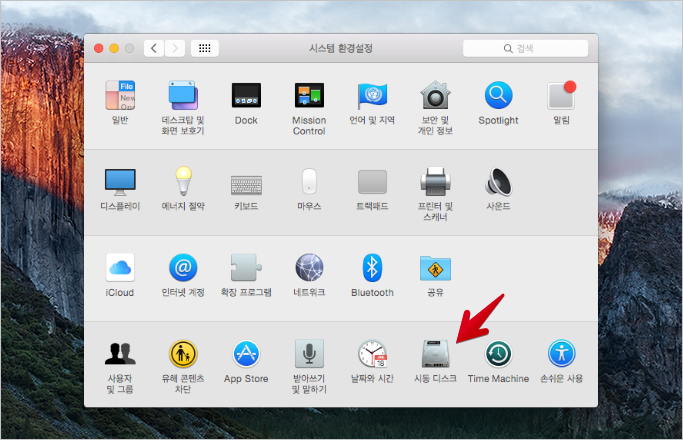
Task: Go forward with the right arrow button
Action: pyautogui.click(x=175, y=48)
